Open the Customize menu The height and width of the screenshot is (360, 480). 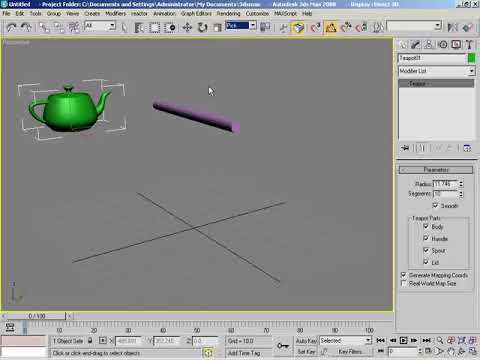point(257,14)
